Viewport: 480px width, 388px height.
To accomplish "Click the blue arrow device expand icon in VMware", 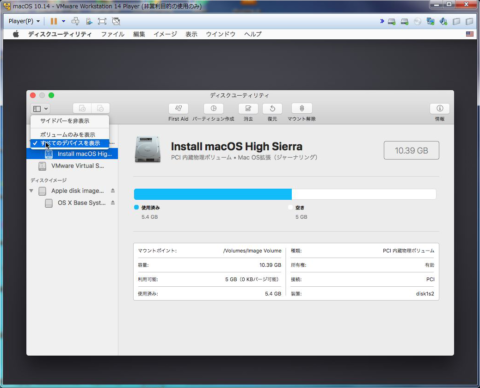I will [382, 21].
